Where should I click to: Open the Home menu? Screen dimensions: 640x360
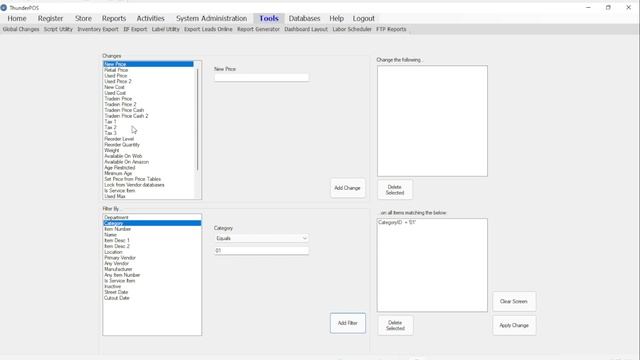click(17, 18)
